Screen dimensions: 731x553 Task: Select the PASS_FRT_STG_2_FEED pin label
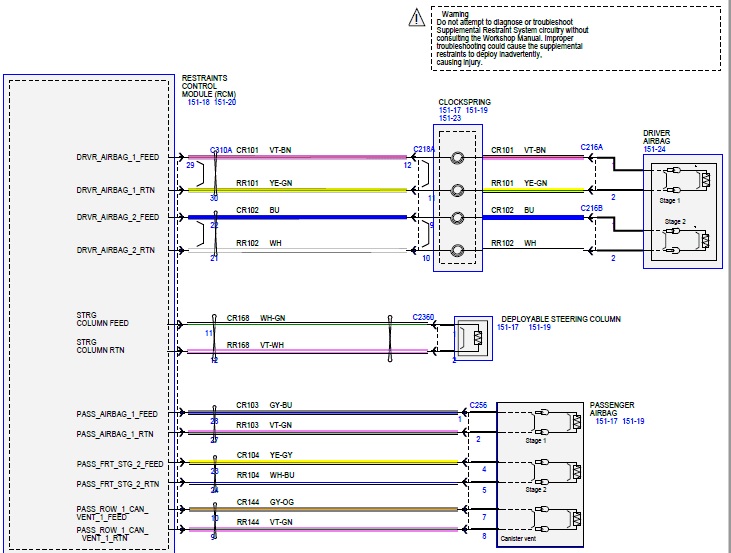pos(120,464)
